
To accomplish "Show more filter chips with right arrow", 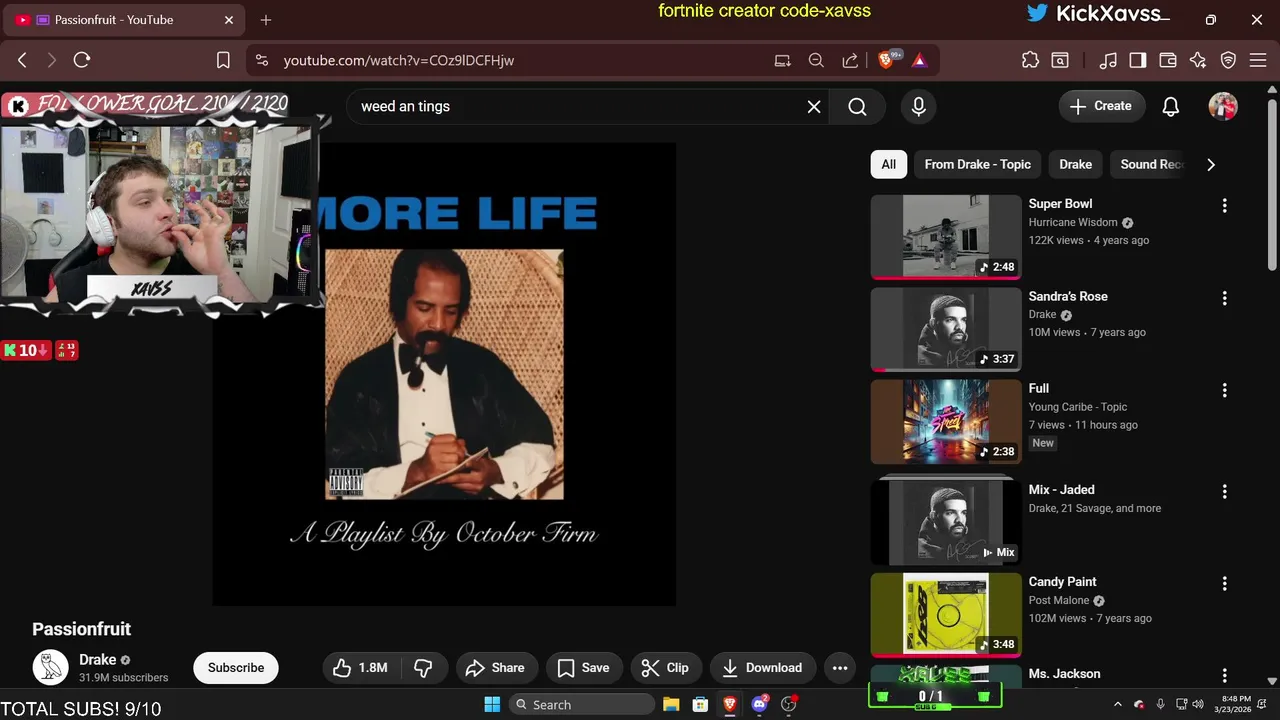I will coord(1211,164).
